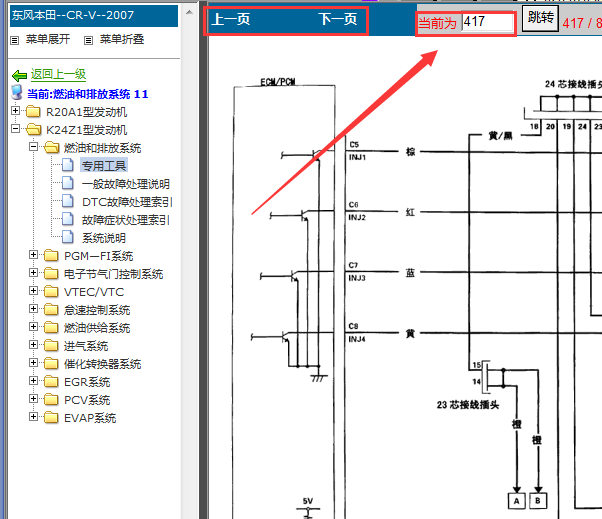Expand the 燃油供给系统 node
The height and width of the screenshot is (519, 602).
pos(33,327)
